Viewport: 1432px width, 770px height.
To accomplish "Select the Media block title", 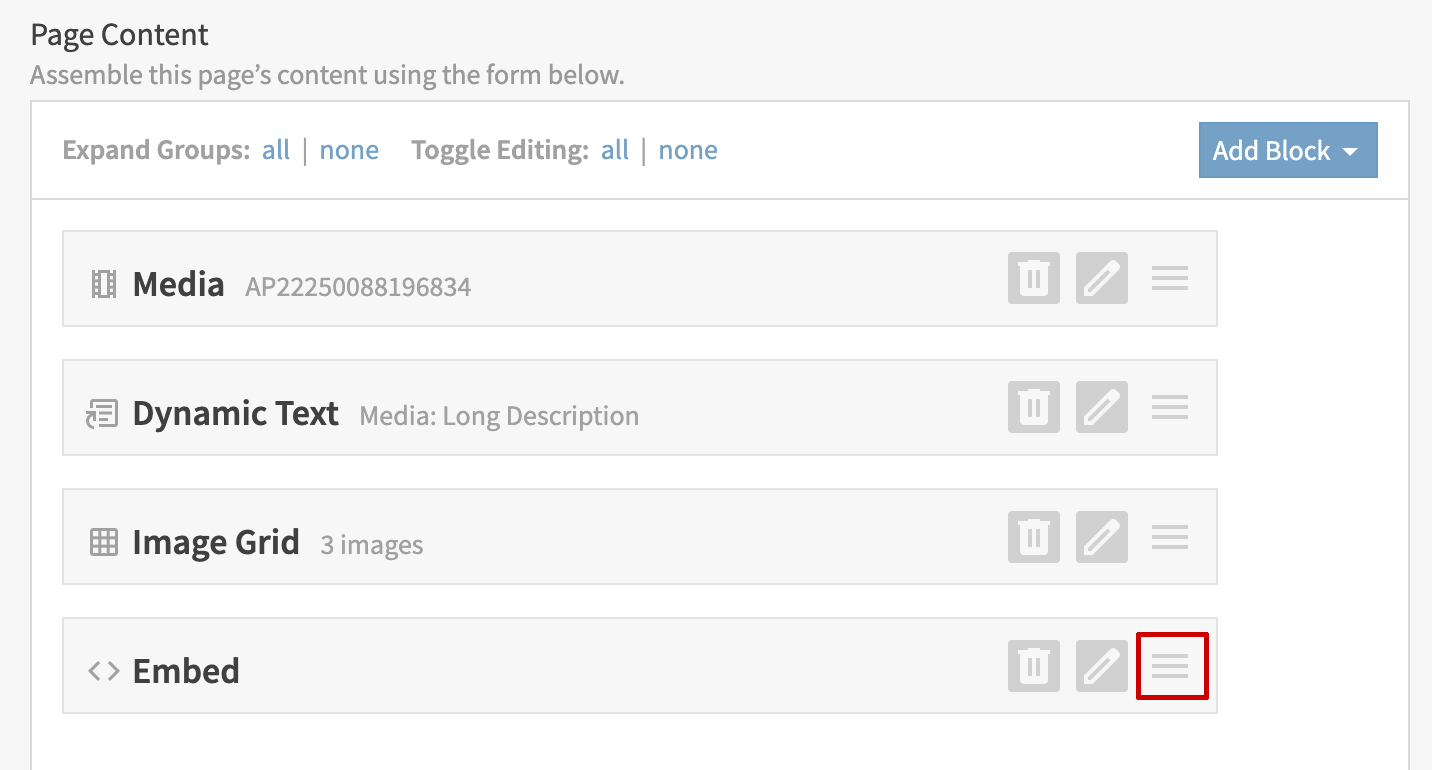I will click(178, 285).
